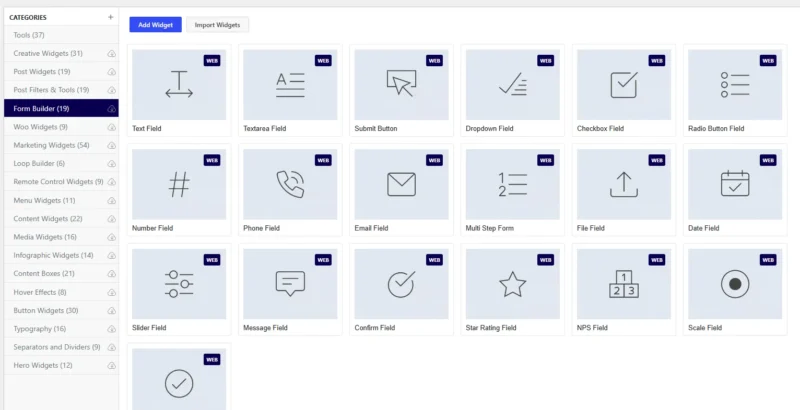Open Content Boxes (21) category
Viewport: 800px width, 410px height.
(x=61, y=274)
